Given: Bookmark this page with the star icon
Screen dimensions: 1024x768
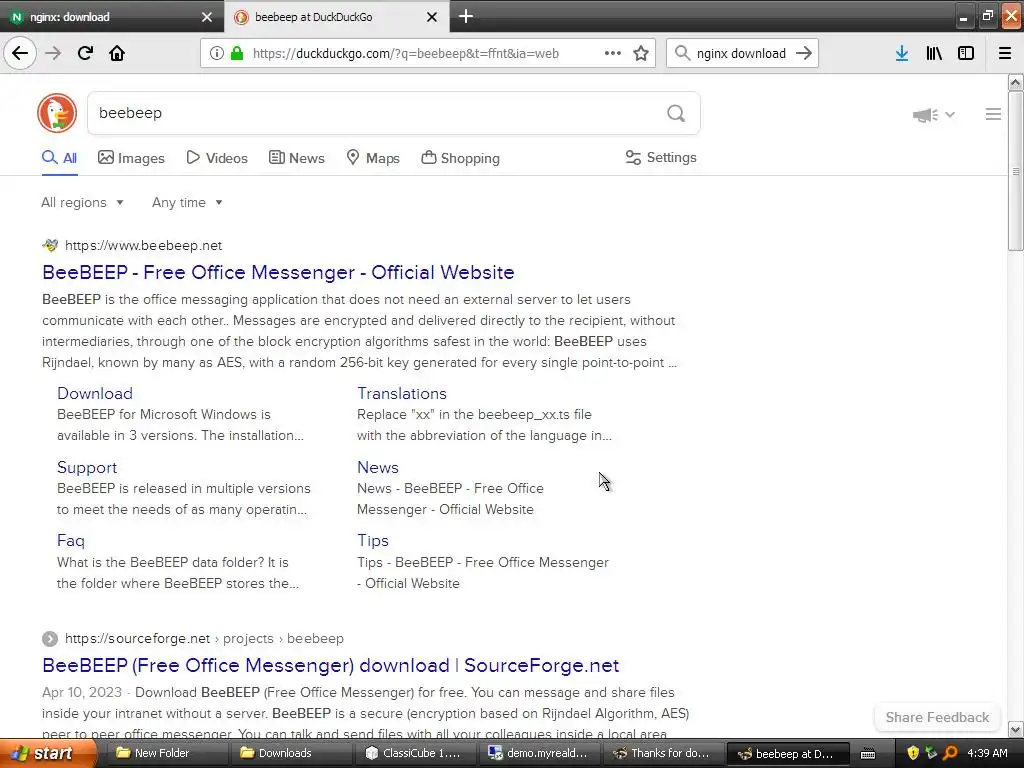Looking at the screenshot, I should point(641,53).
